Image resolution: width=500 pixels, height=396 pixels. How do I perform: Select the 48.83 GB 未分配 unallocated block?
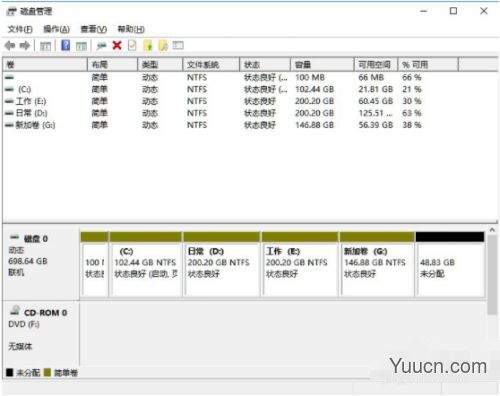tap(450, 264)
